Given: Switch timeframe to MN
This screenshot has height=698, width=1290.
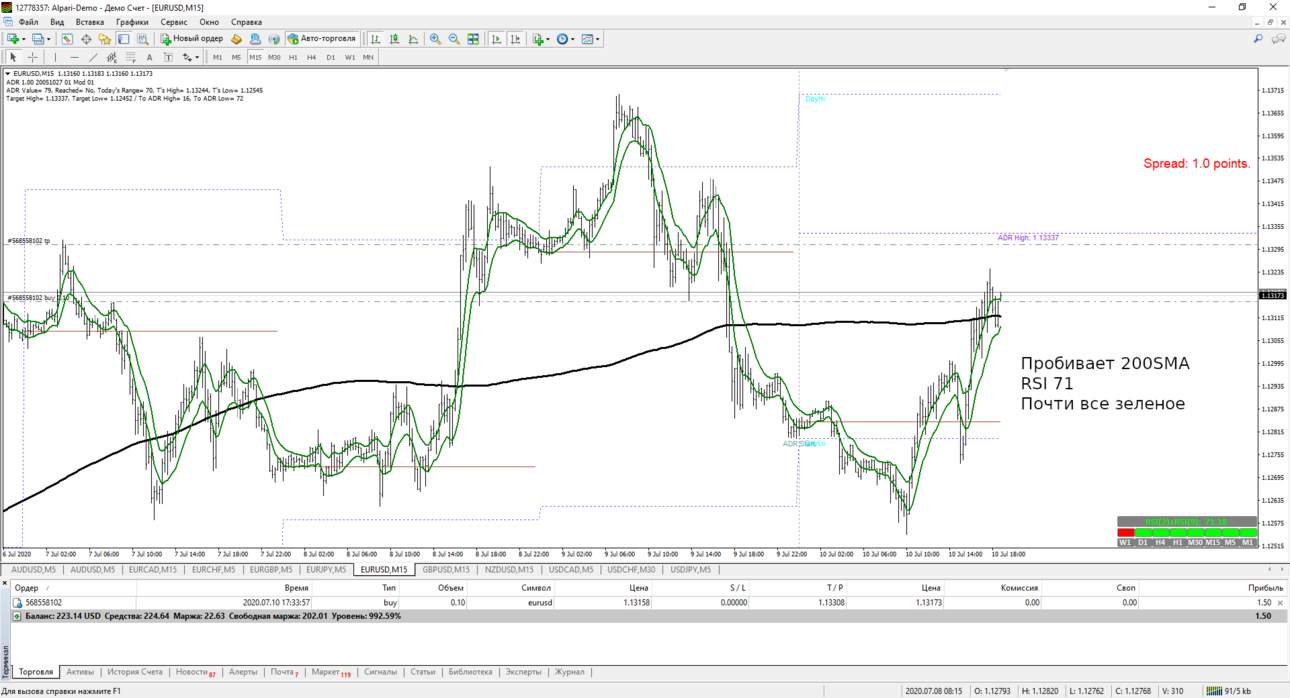Looking at the screenshot, I should coord(368,57).
